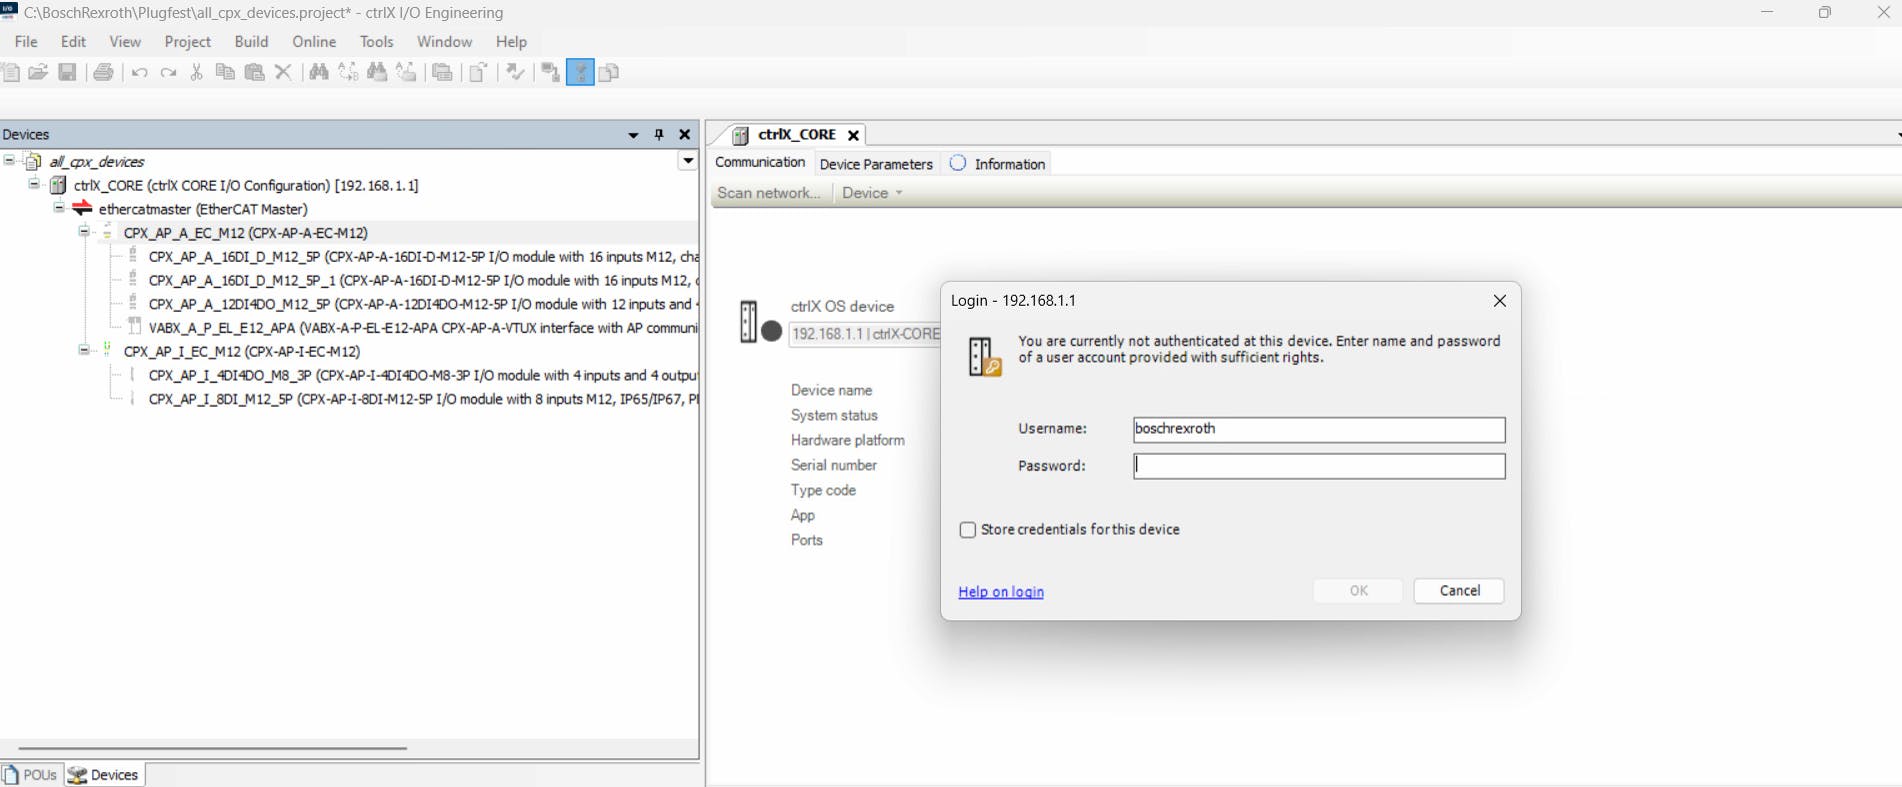Enable Store credentials for this device
Image resolution: width=1902 pixels, height=787 pixels.
pyautogui.click(x=967, y=530)
